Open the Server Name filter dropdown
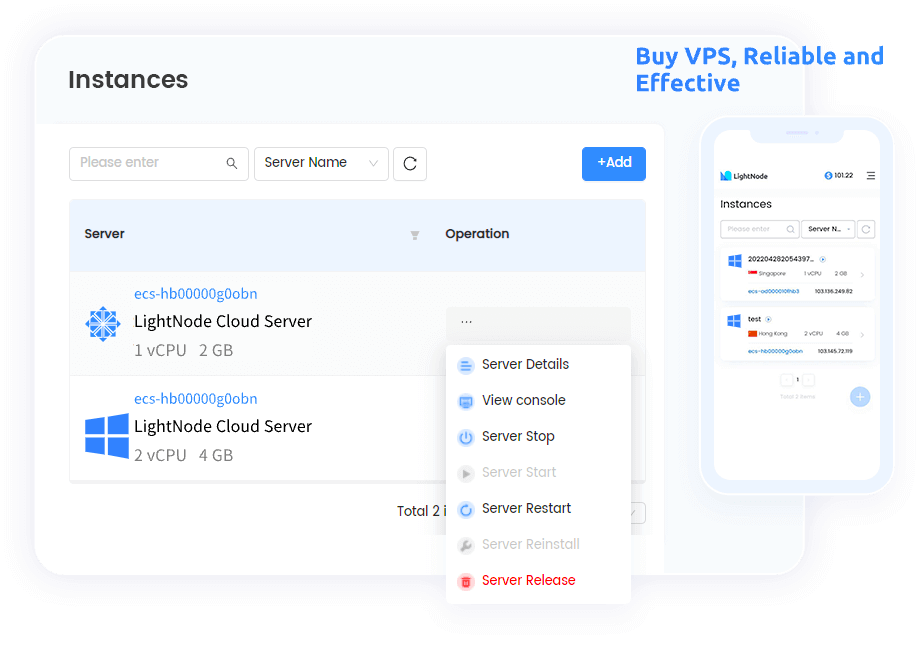The width and height of the screenshot is (920, 651). coord(321,163)
